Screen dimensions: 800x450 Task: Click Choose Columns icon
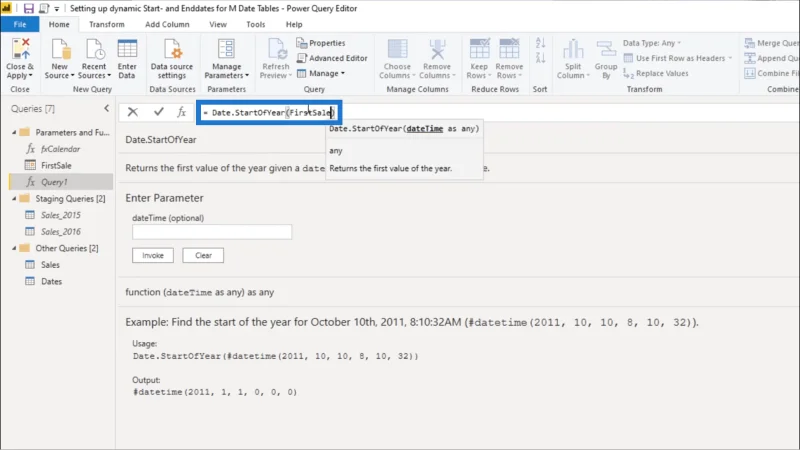397,49
